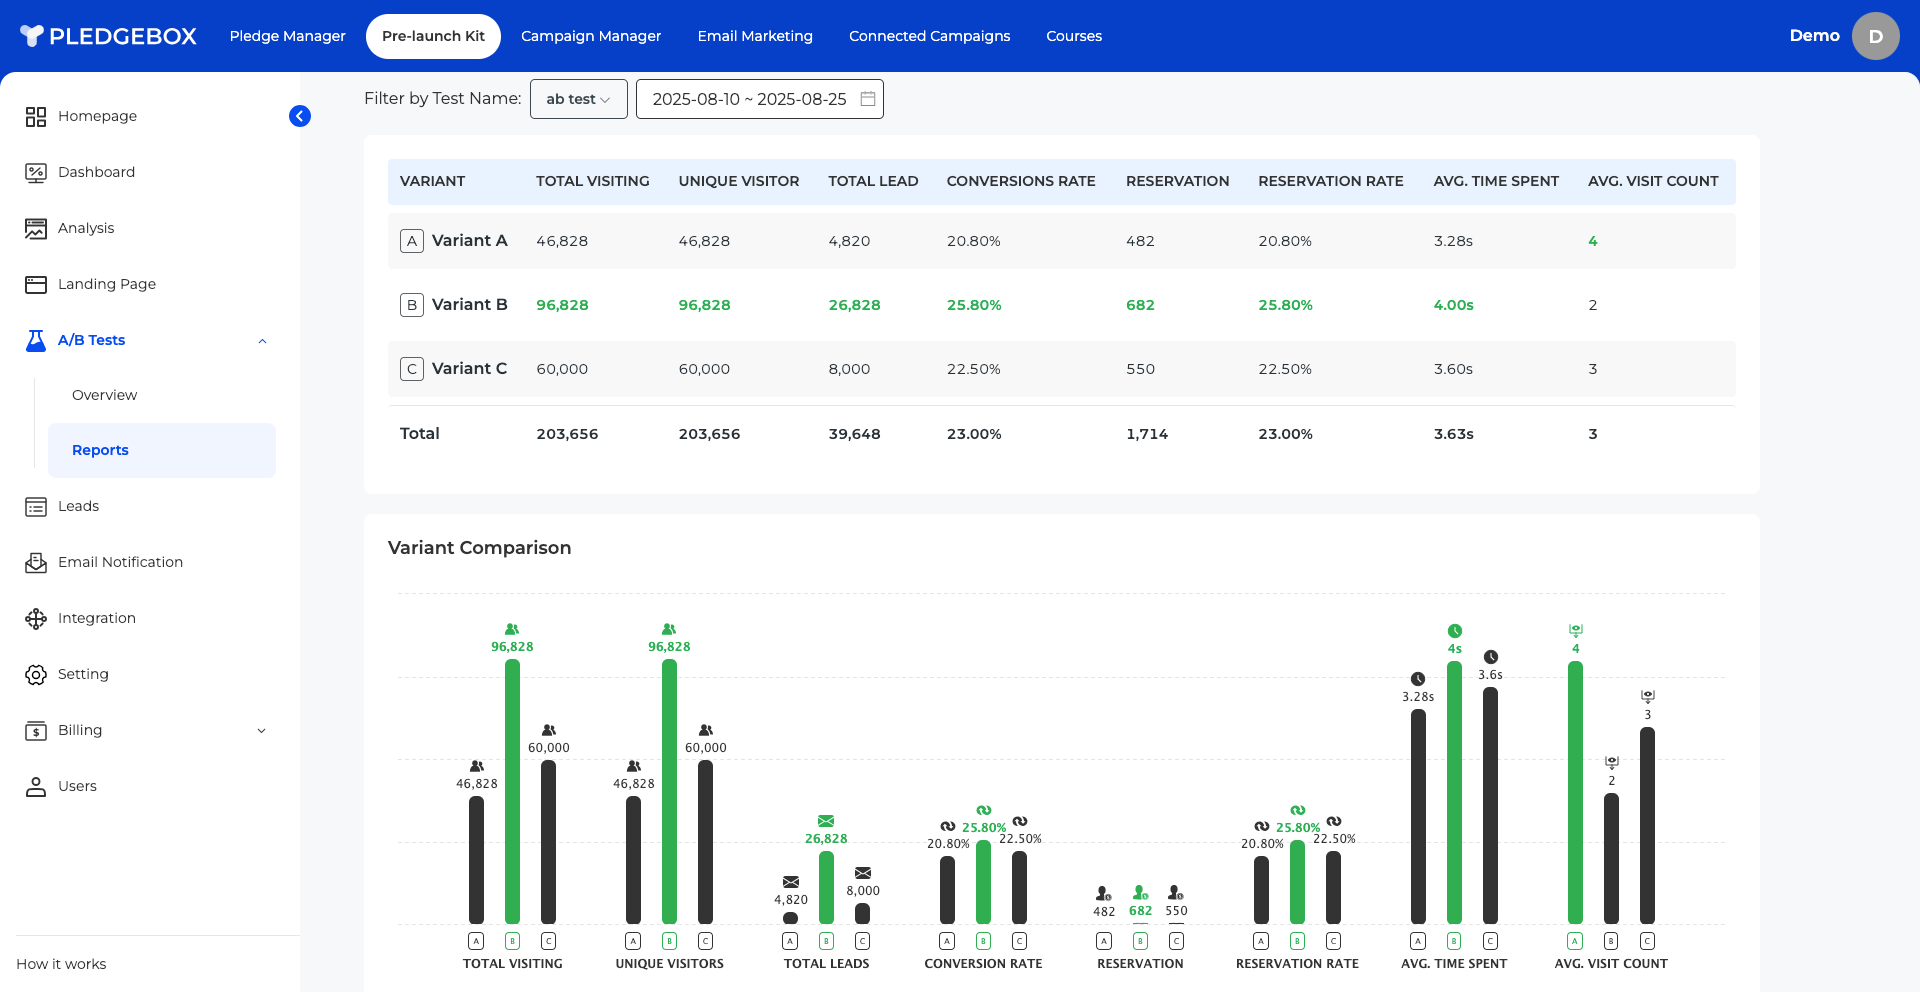The image size is (1920, 992).
Task: Click the green Variant B Total Visiting bar
Action: pyautogui.click(x=512, y=790)
